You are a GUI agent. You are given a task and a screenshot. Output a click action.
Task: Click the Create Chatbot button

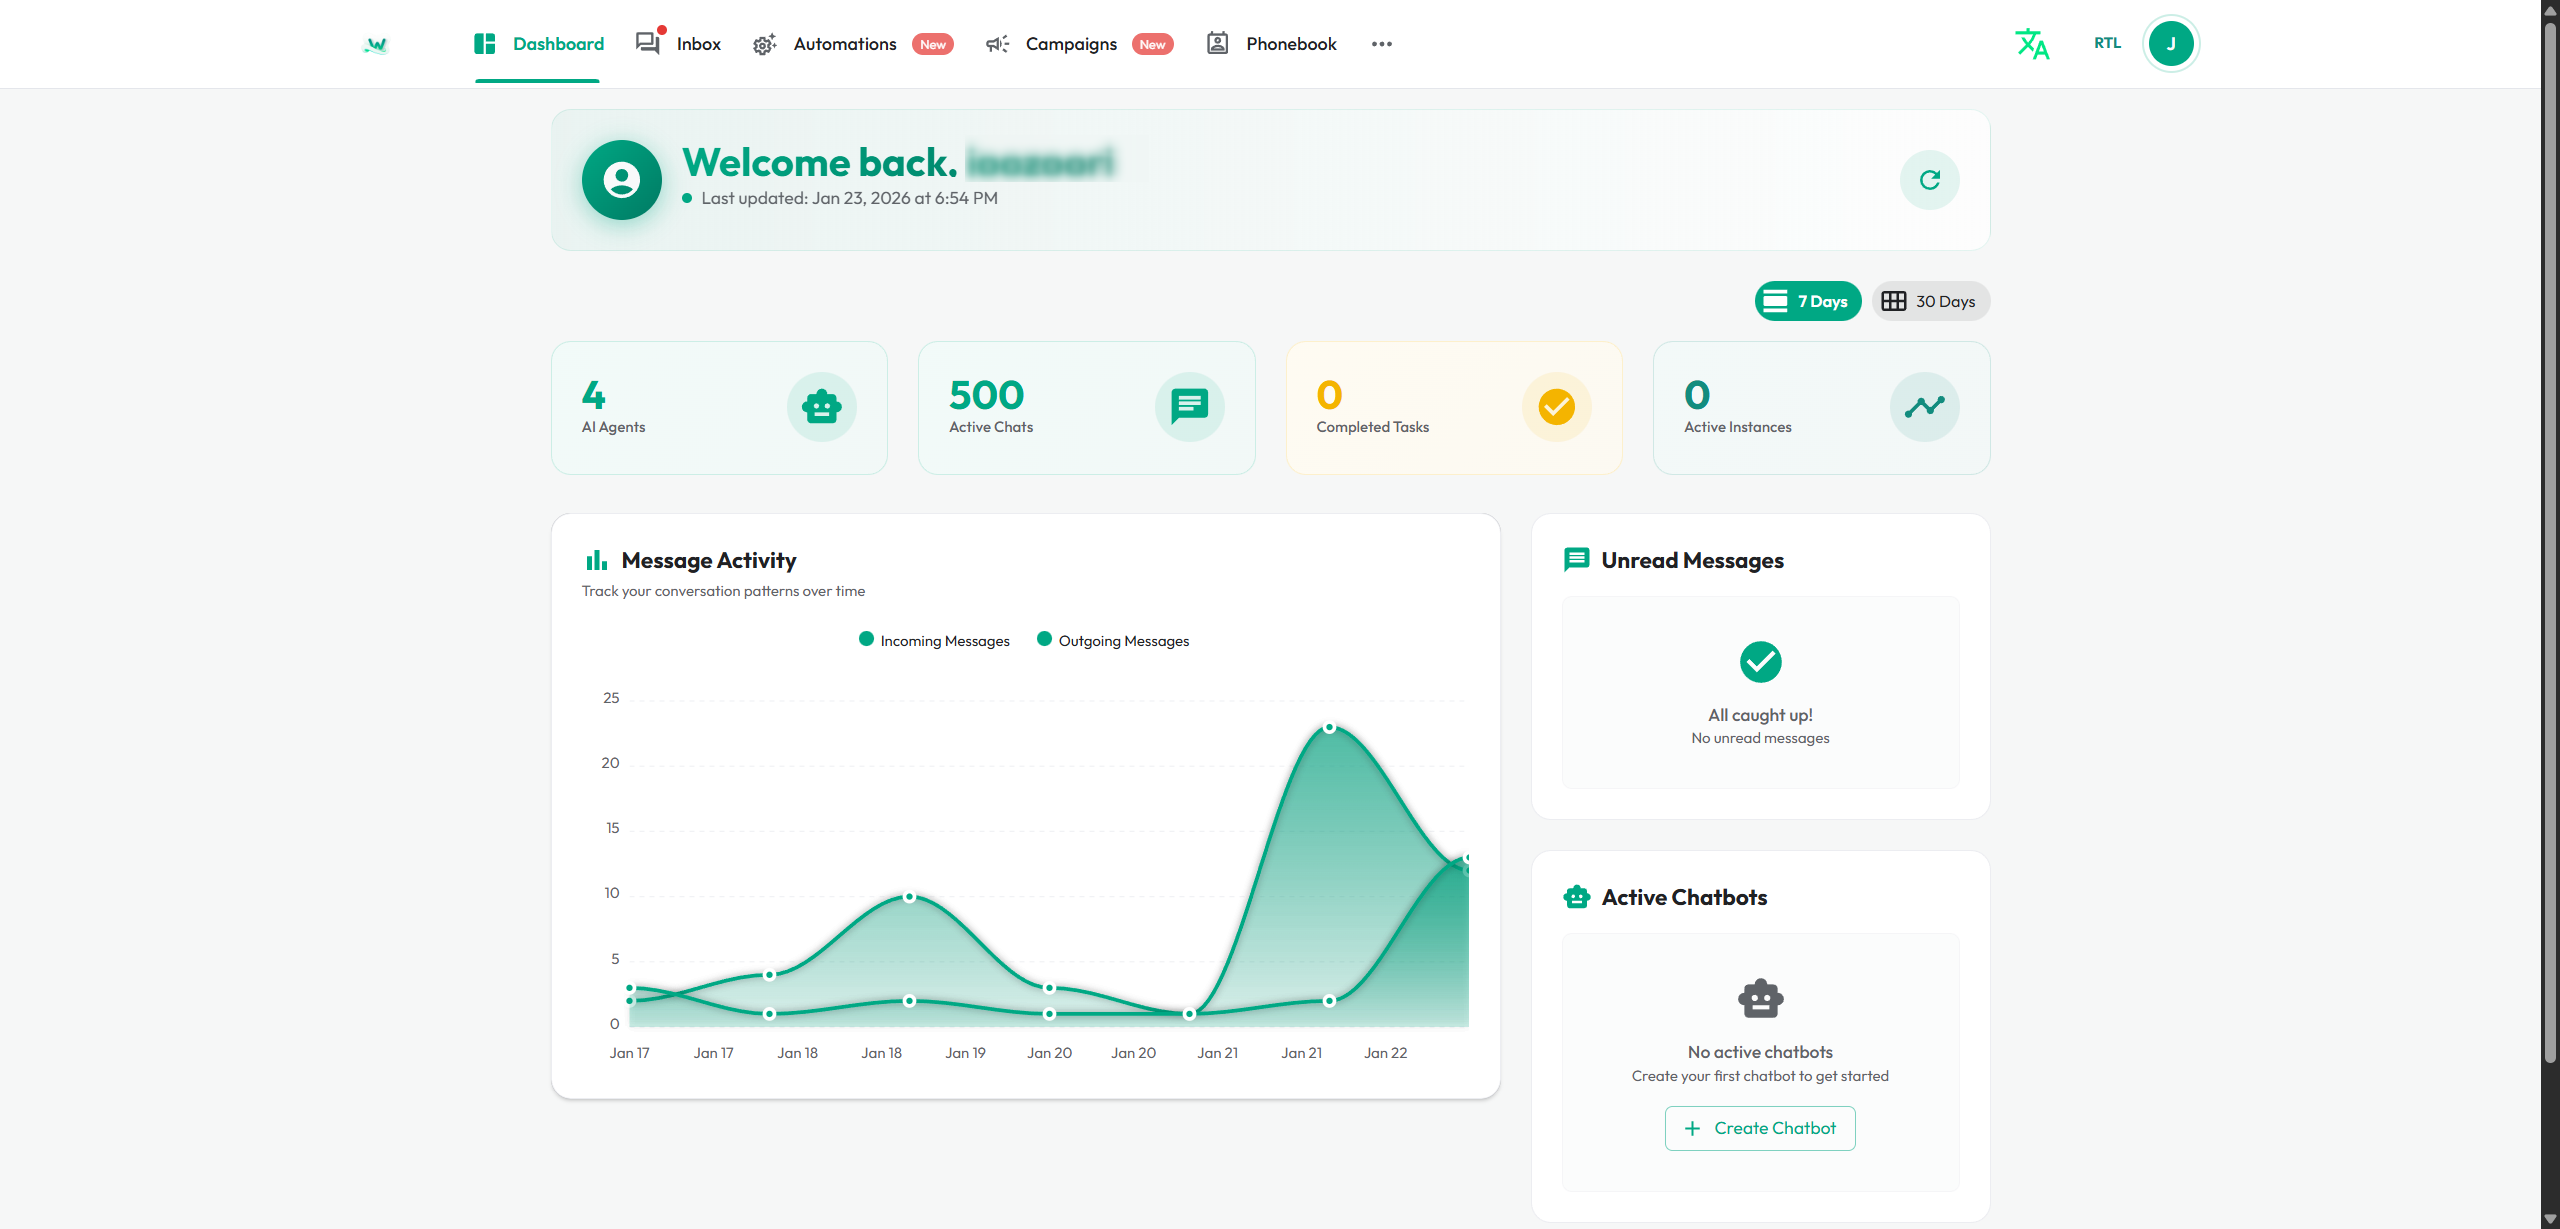(1759, 1128)
